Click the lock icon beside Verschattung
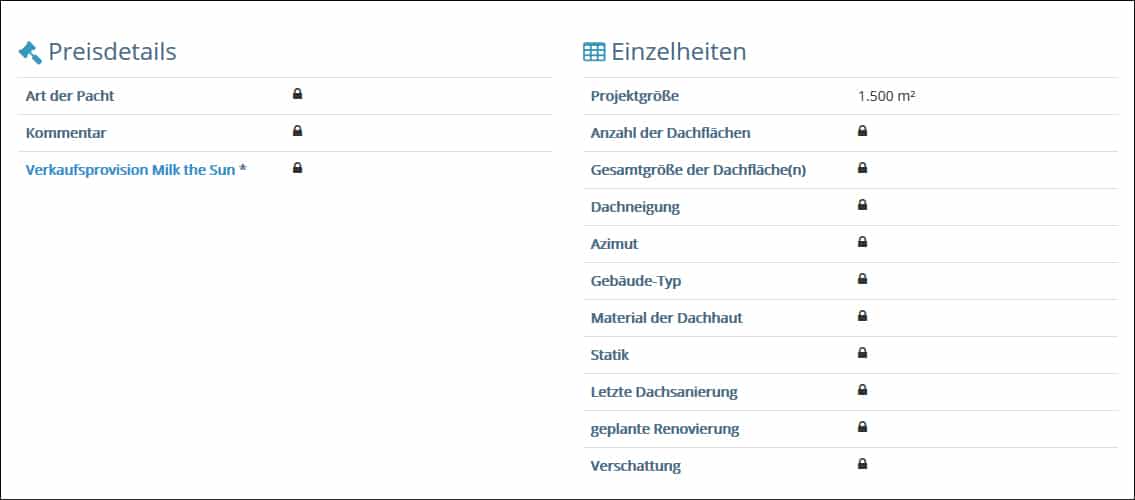 (862, 464)
